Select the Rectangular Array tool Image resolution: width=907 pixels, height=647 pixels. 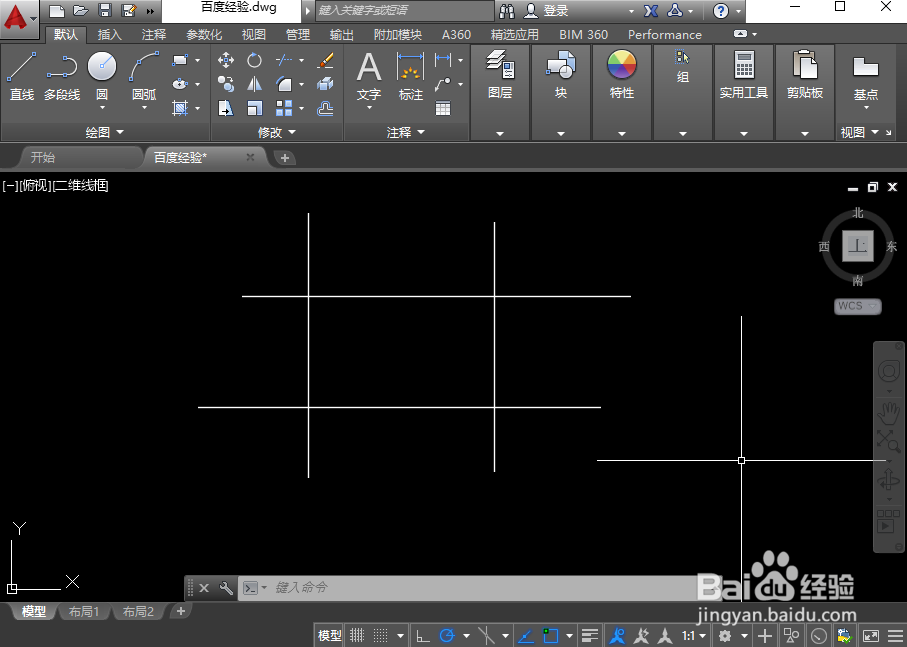tap(284, 108)
